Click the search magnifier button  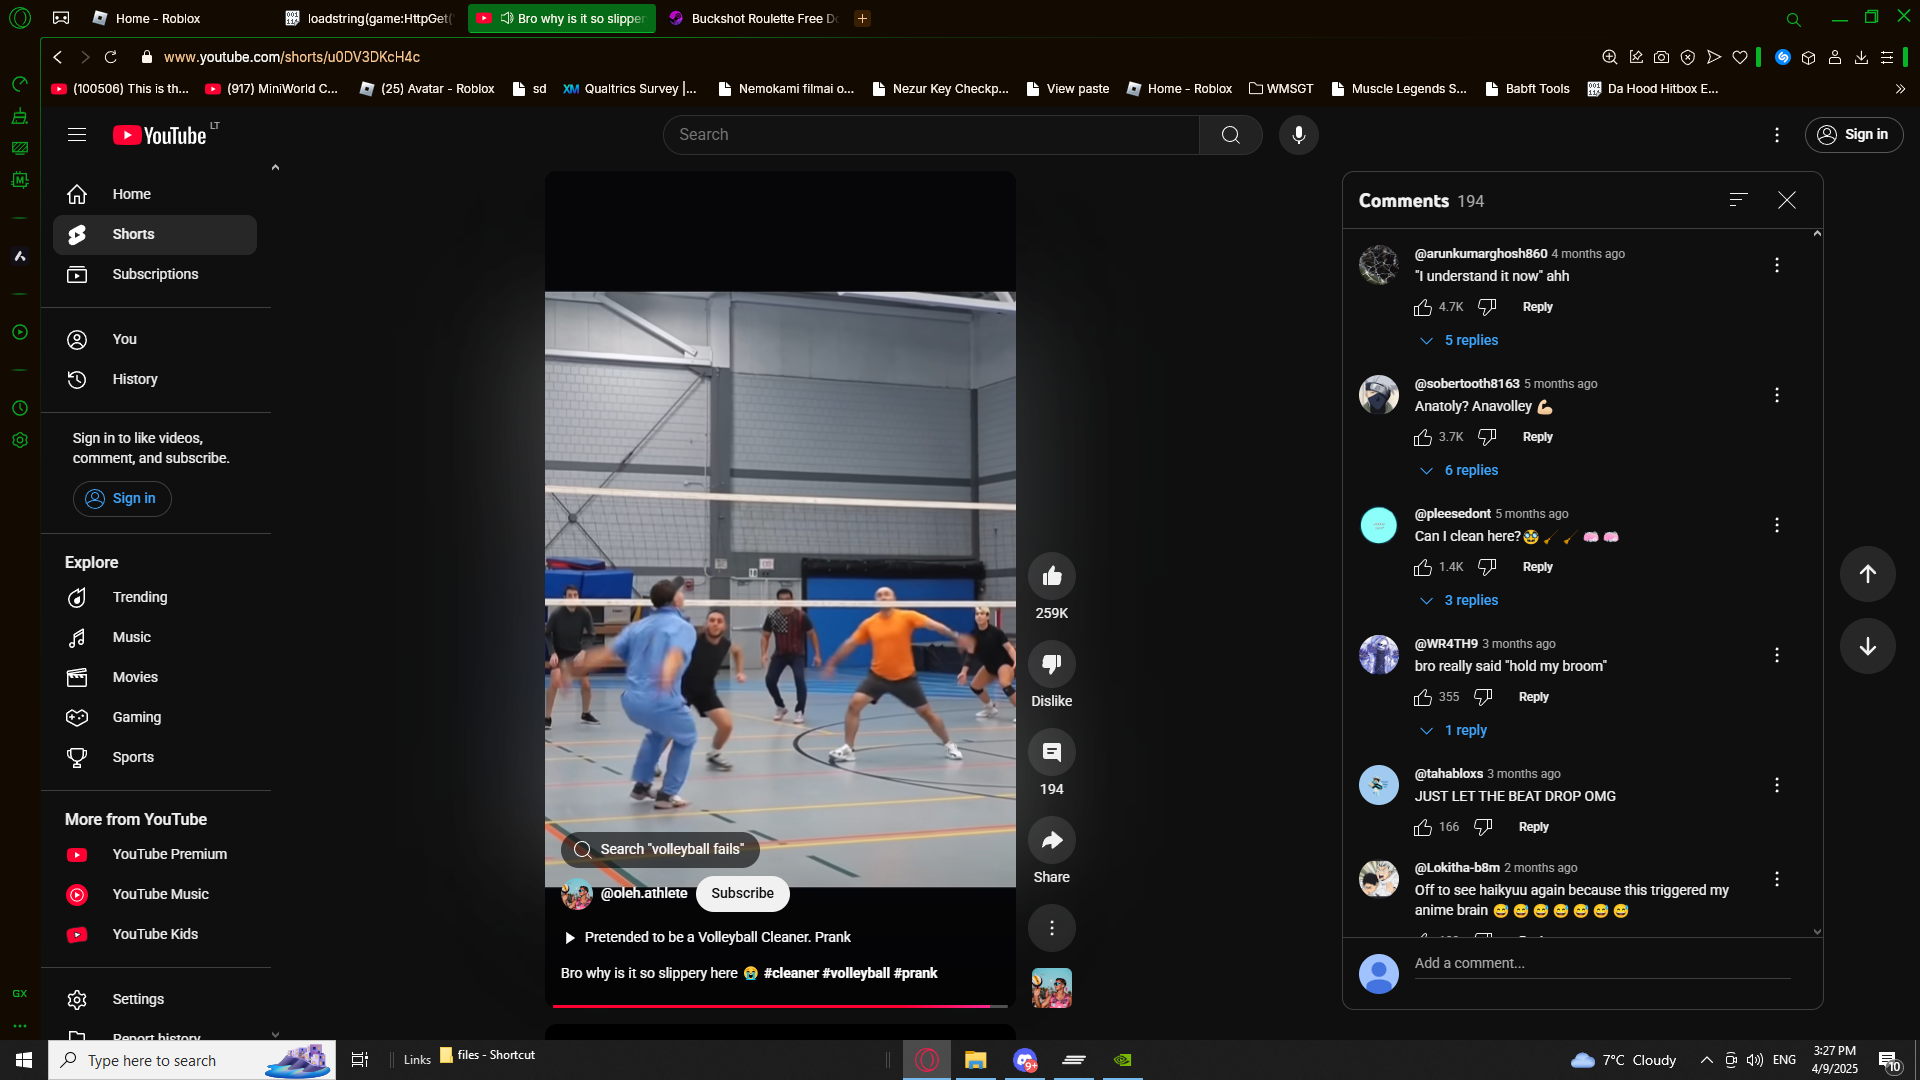point(1230,135)
